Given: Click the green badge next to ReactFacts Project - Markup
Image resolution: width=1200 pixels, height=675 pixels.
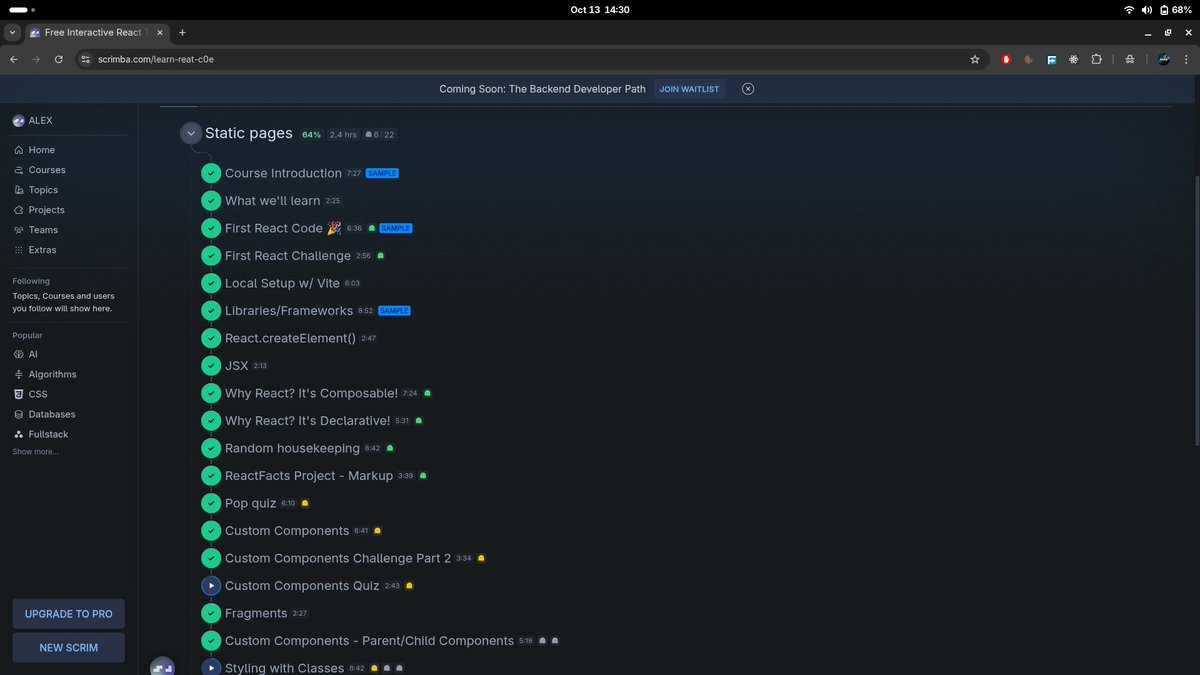Looking at the screenshot, I should tap(423, 476).
